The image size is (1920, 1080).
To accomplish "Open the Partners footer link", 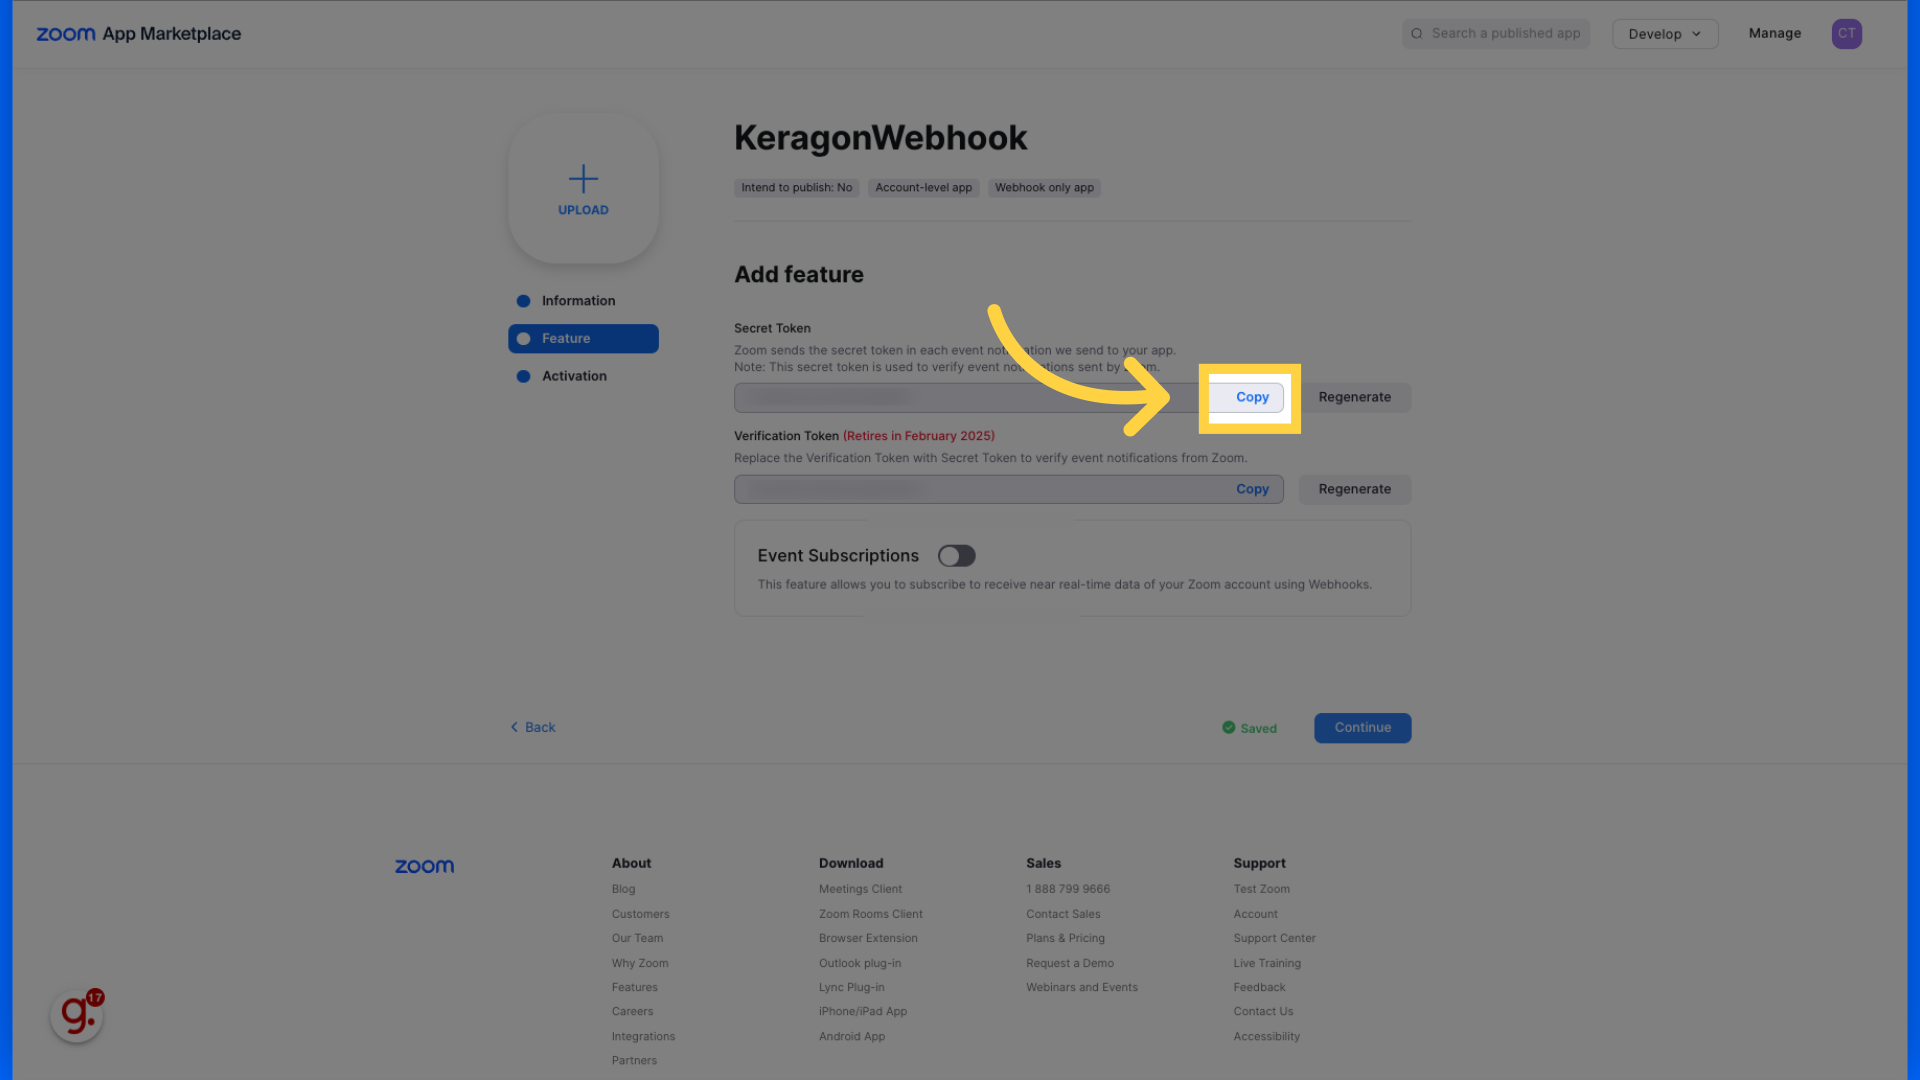I will pos(634,1061).
